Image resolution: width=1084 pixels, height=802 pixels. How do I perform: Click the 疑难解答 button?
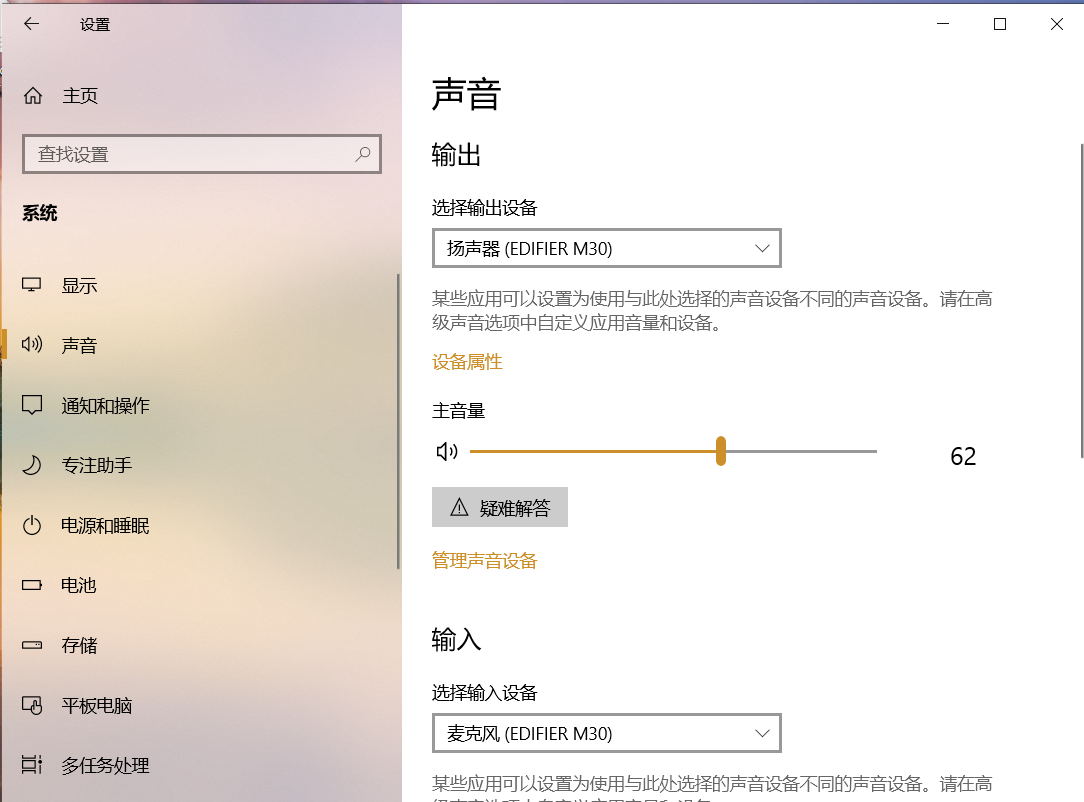coord(500,507)
